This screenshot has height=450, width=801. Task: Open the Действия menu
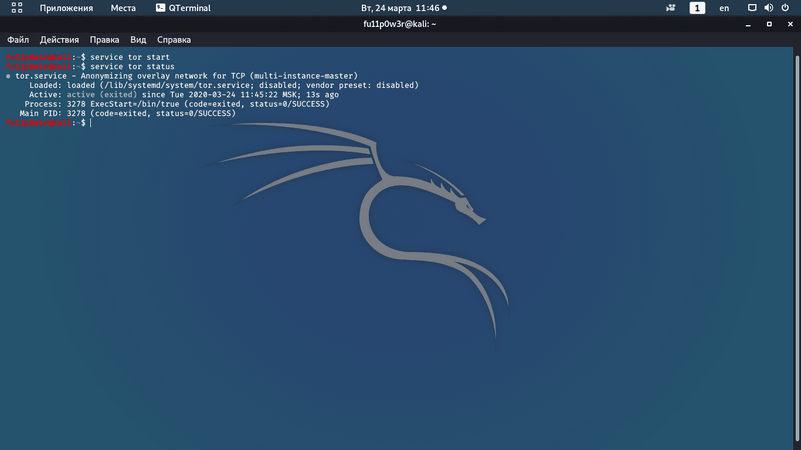tap(59, 40)
